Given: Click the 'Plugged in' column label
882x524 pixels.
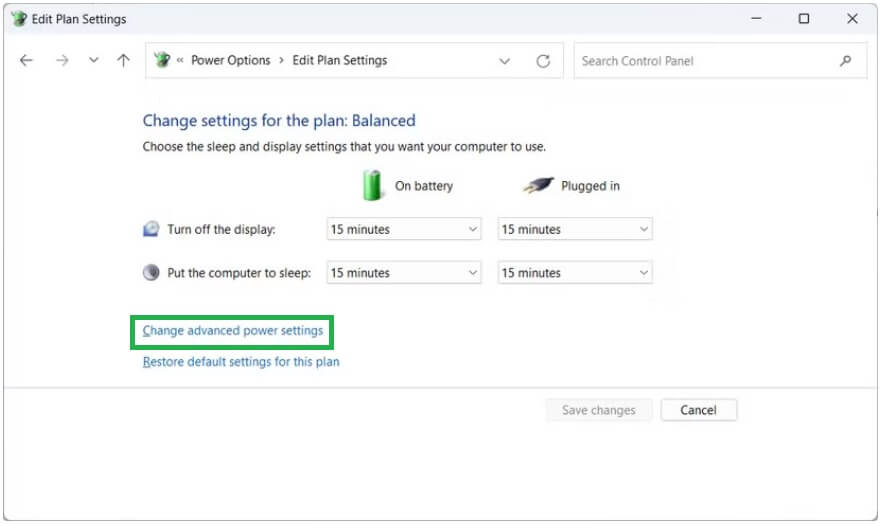Looking at the screenshot, I should click(590, 186).
